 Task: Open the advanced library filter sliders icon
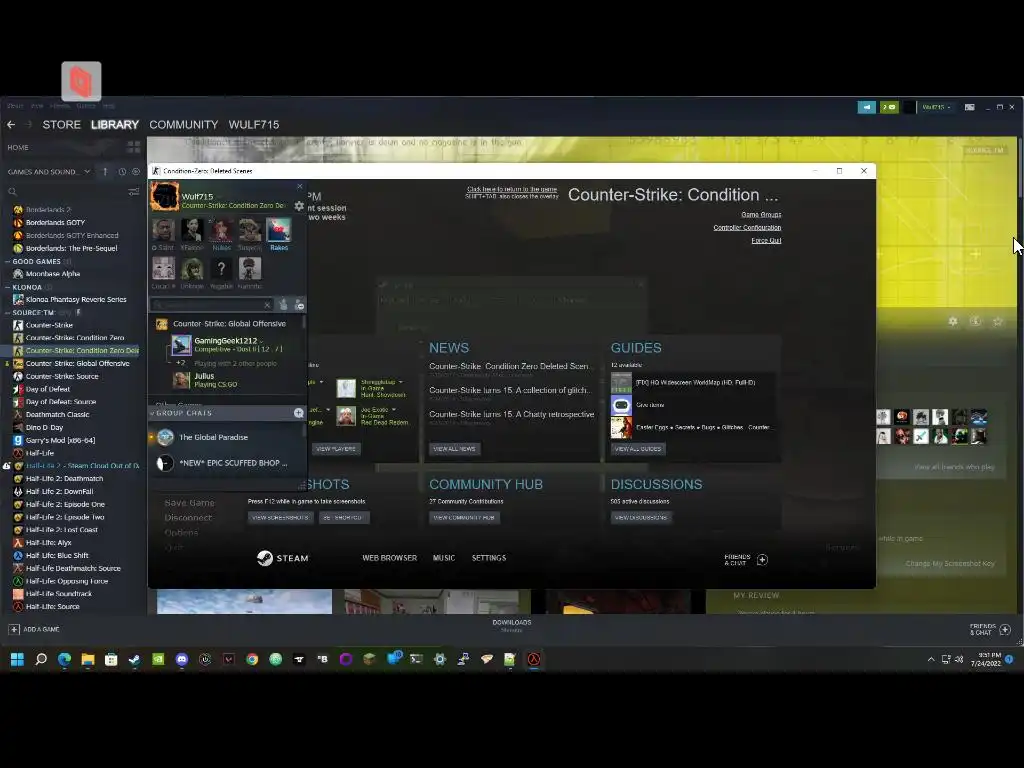click(133, 191)
